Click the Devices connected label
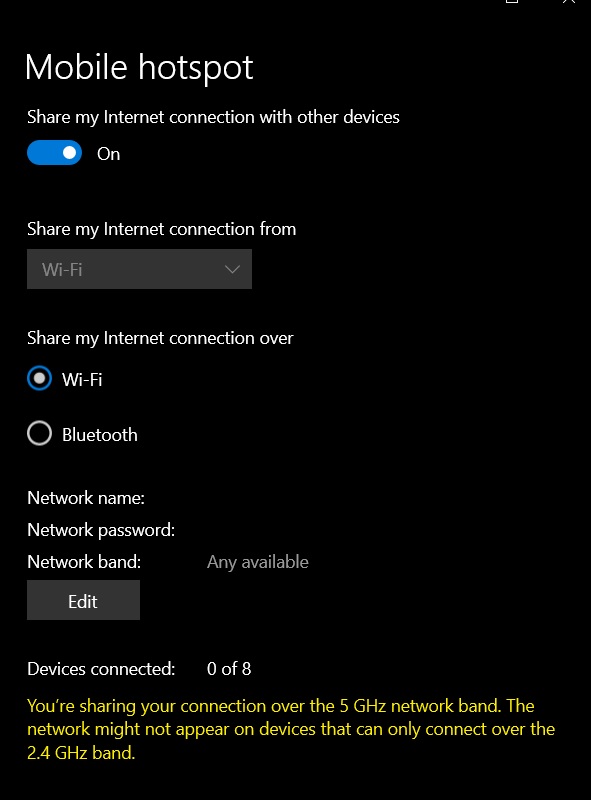 point(101,669)
